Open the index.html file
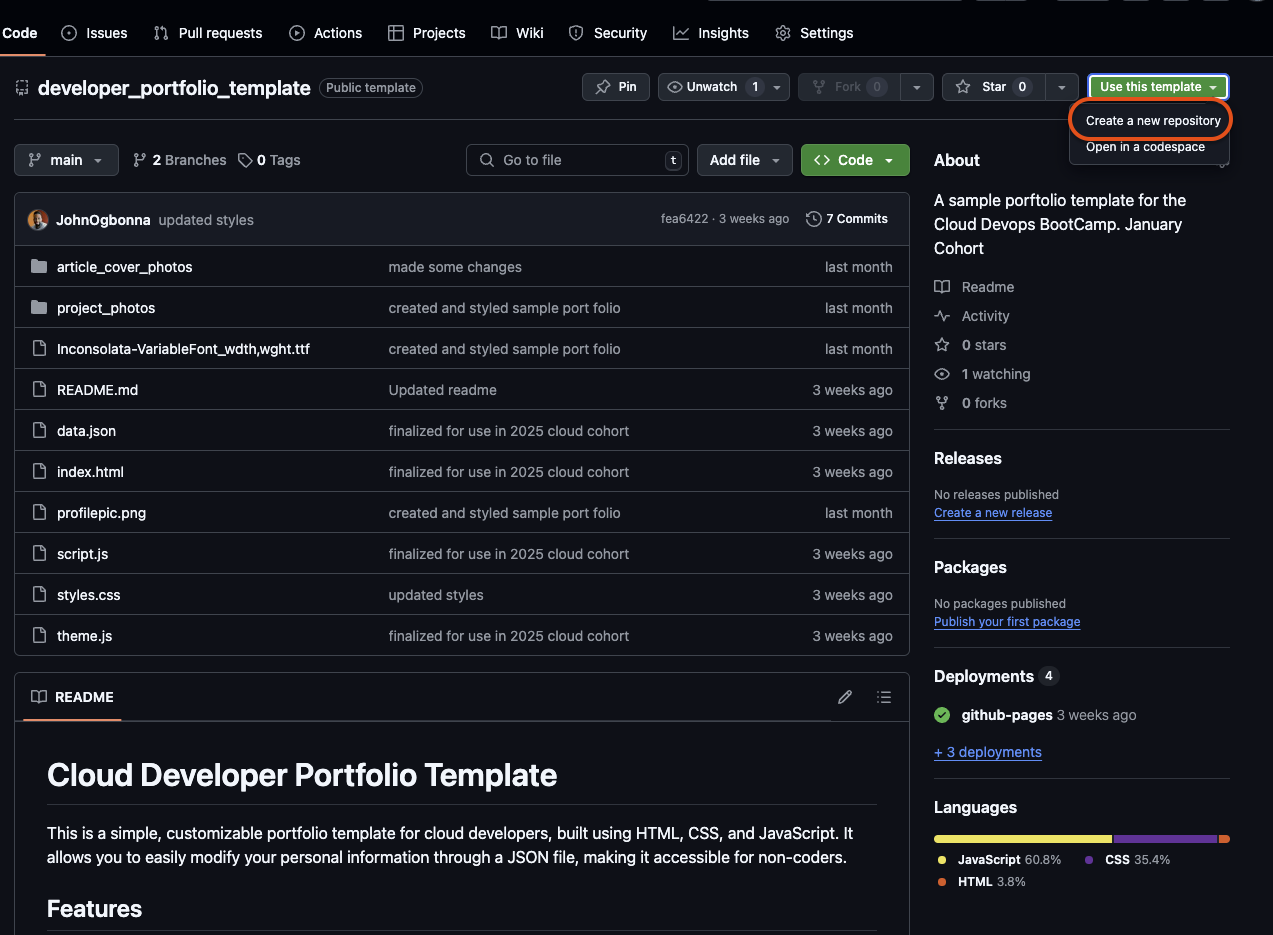Screen dimensions: 1273x935 pos(90,472)
